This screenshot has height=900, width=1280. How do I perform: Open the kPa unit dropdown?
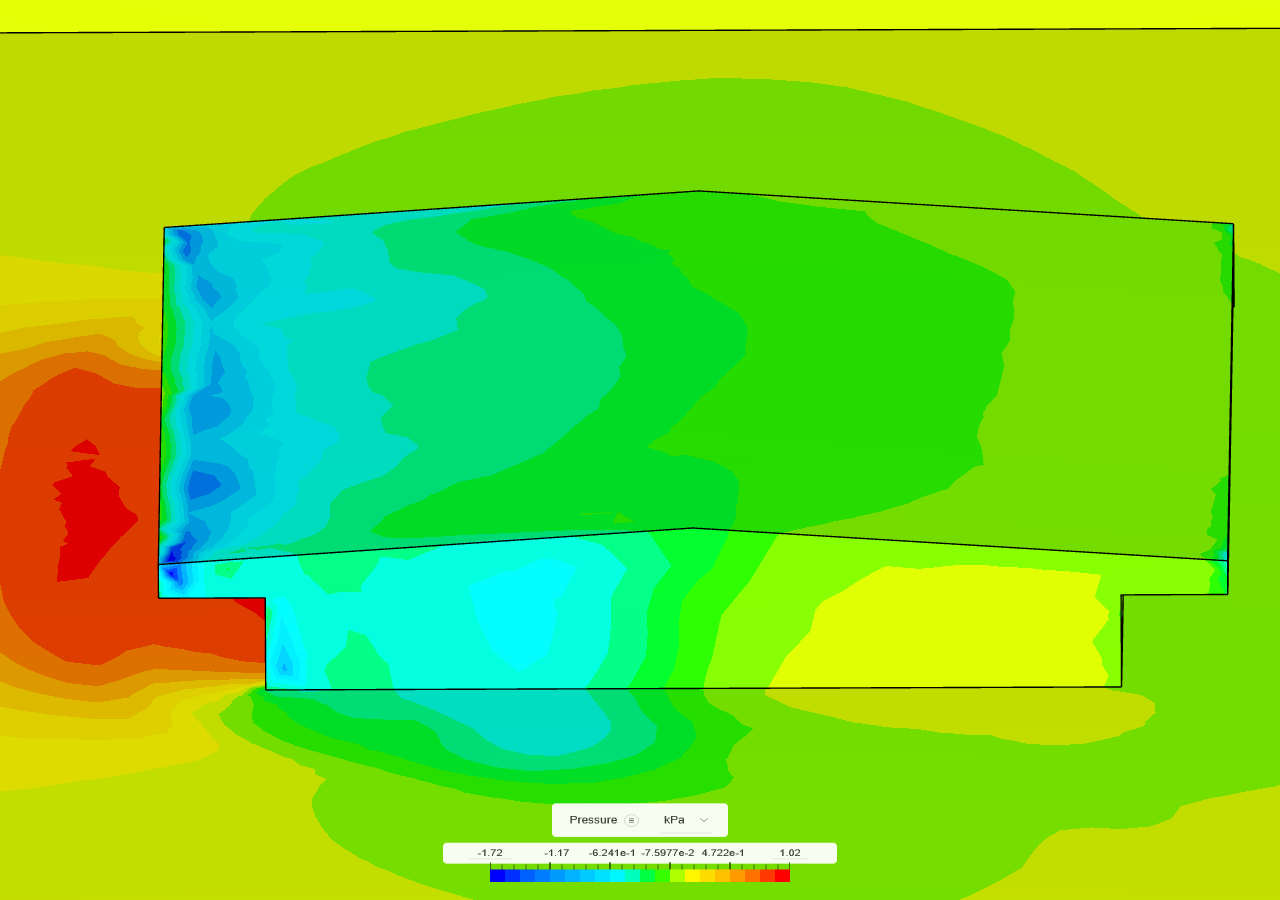tap(686, 820)
